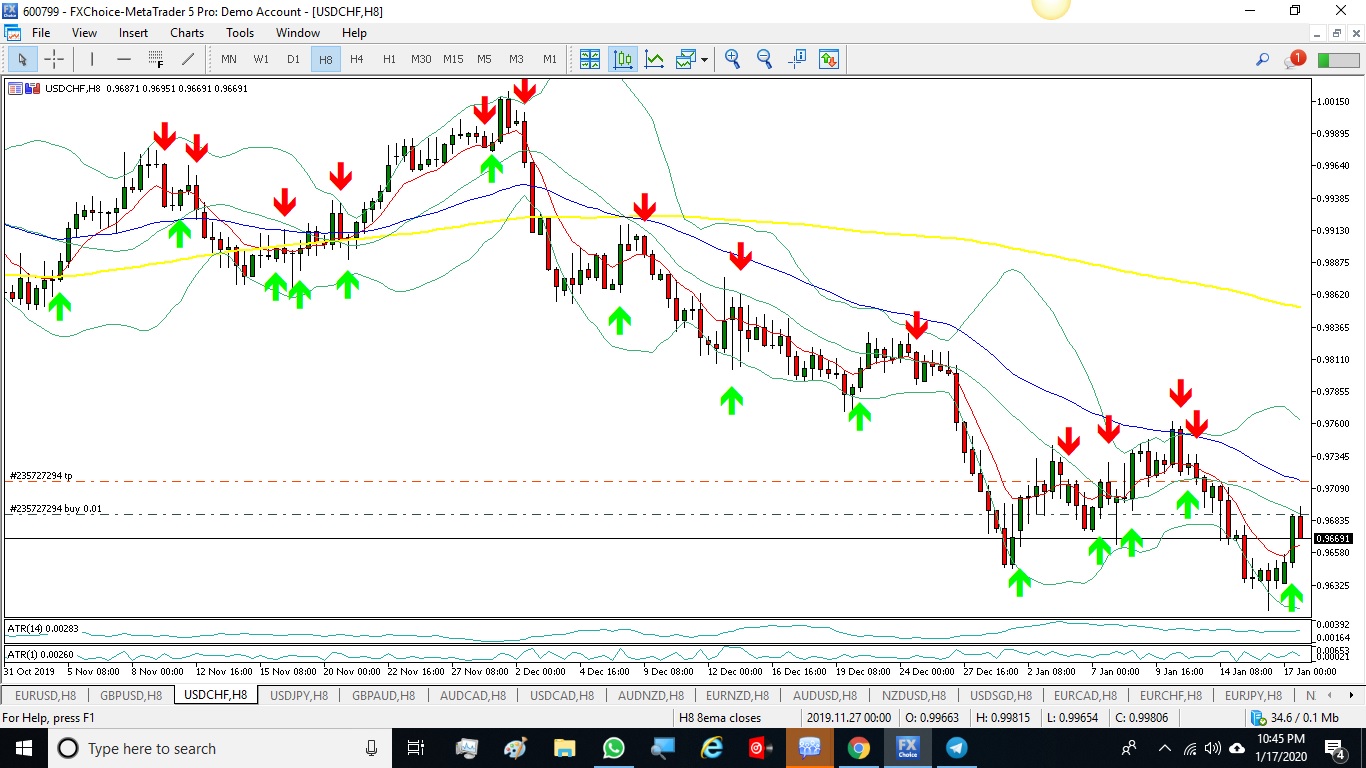Switch to the USDJPY,H8 chart tab

click(299, 695)
